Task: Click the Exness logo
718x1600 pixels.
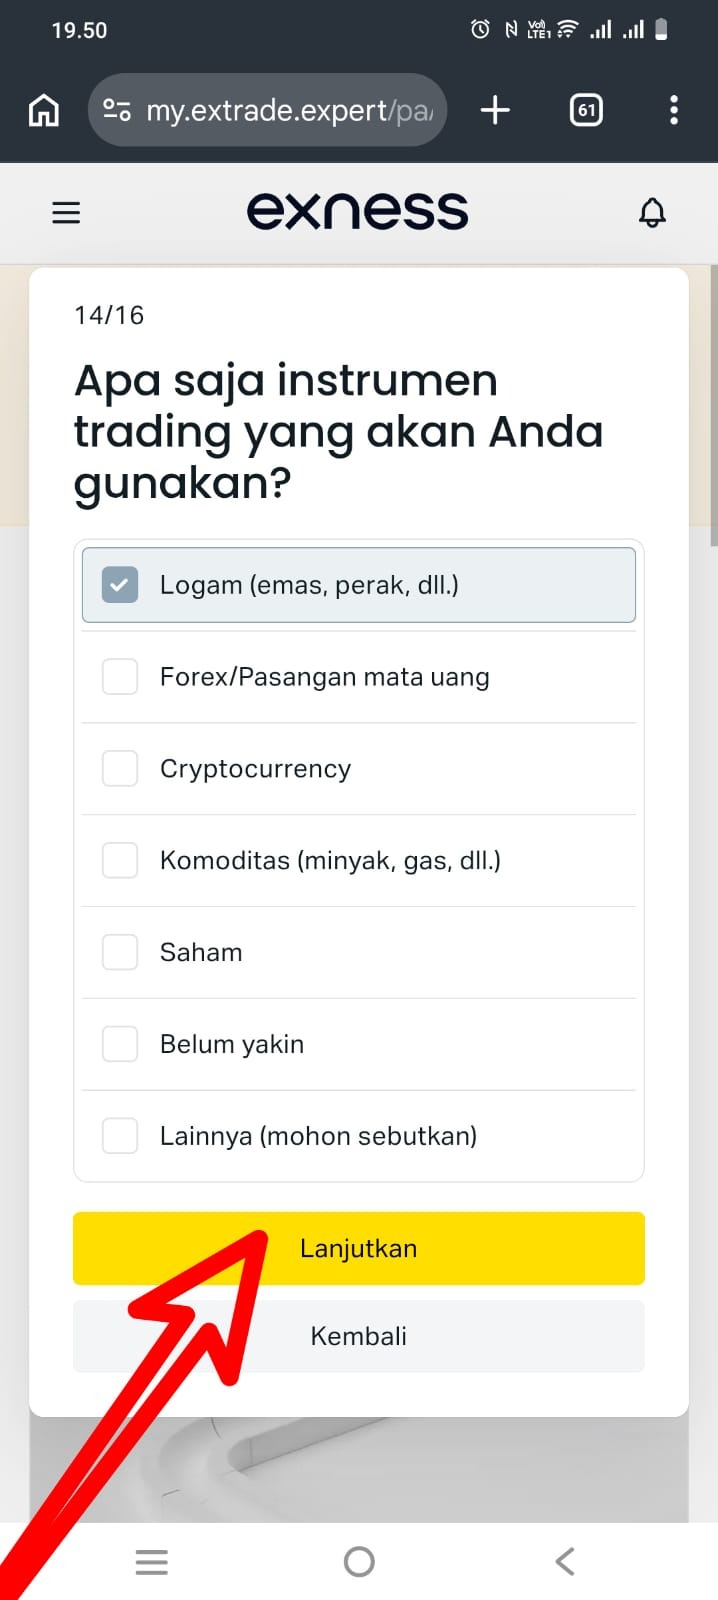Action: click(x=357, y=211)
